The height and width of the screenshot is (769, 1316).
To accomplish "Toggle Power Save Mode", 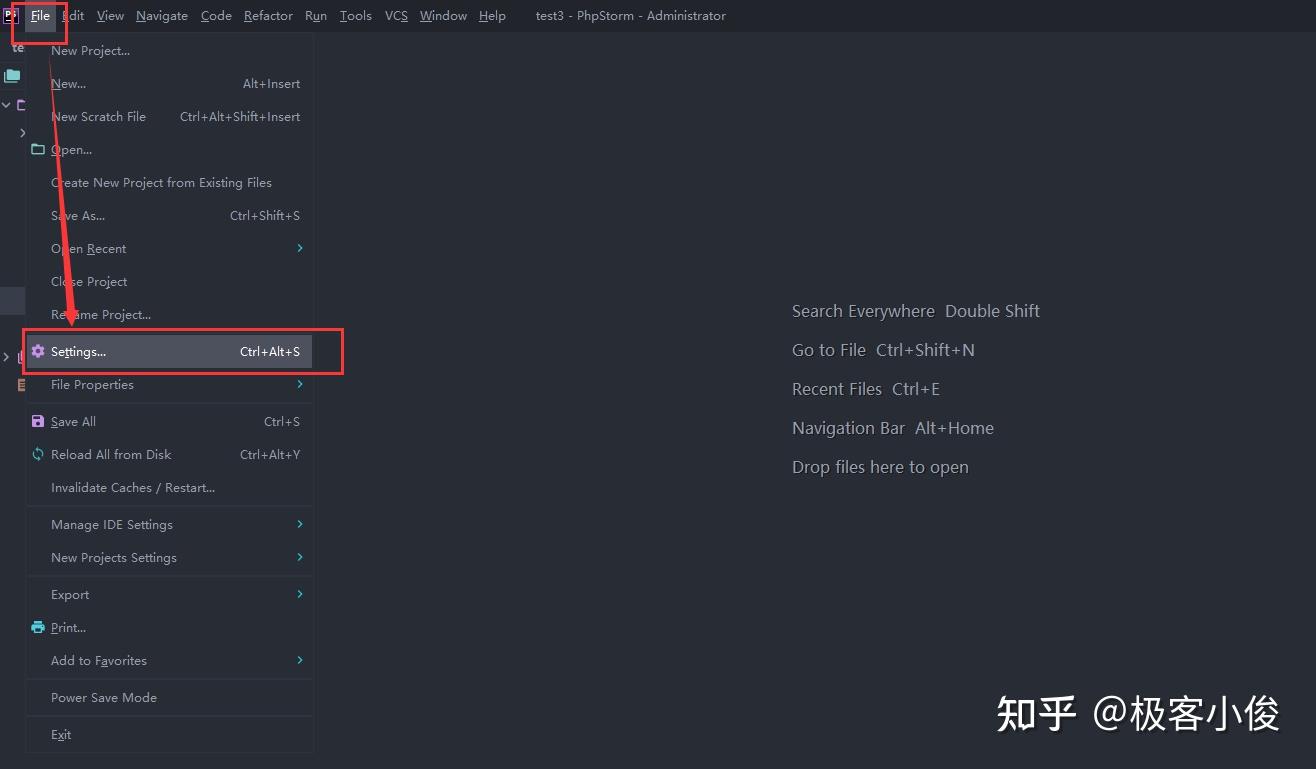I will click(x=169, y=697).
